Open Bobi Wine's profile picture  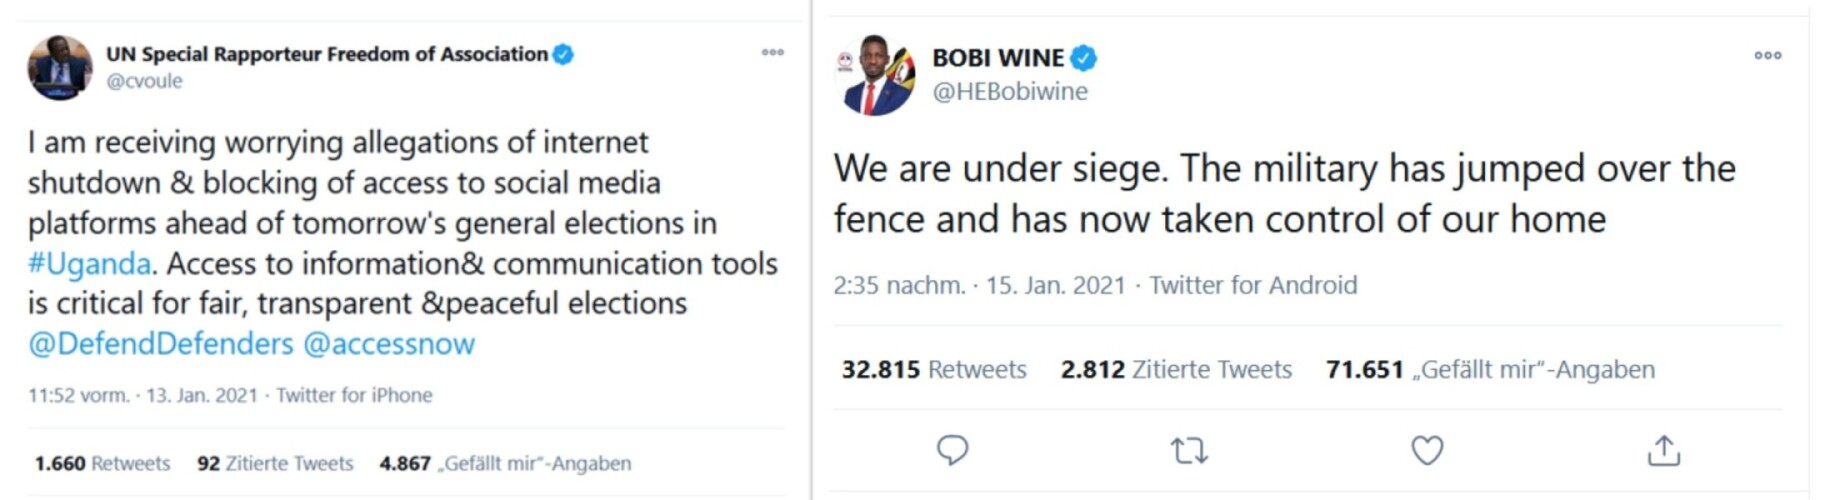(x=874, y=78)
